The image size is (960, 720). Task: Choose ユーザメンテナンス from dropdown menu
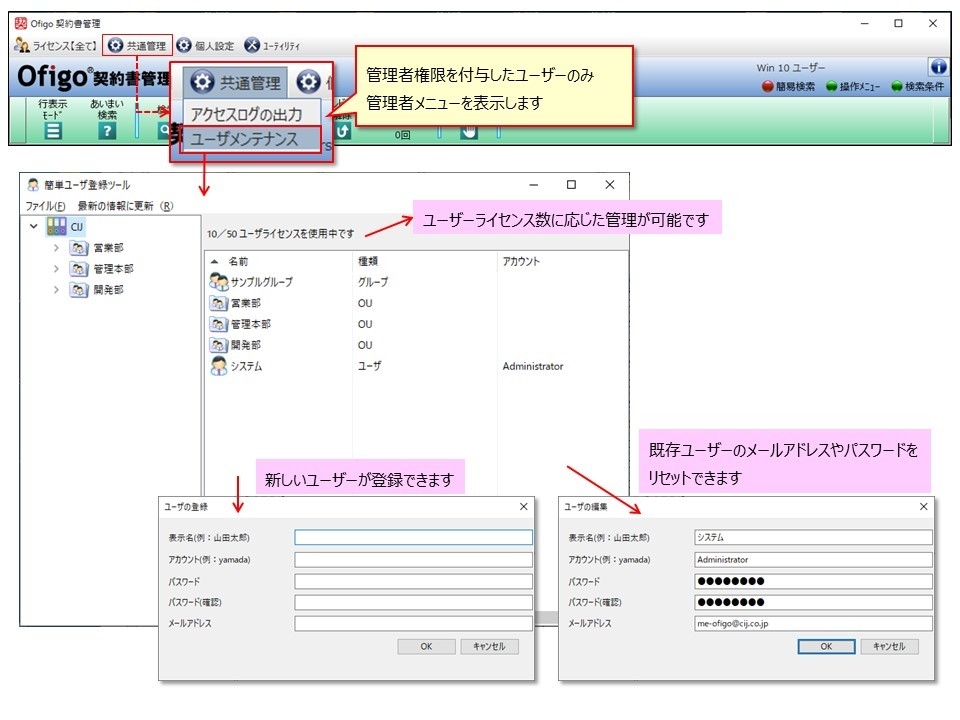245,139
